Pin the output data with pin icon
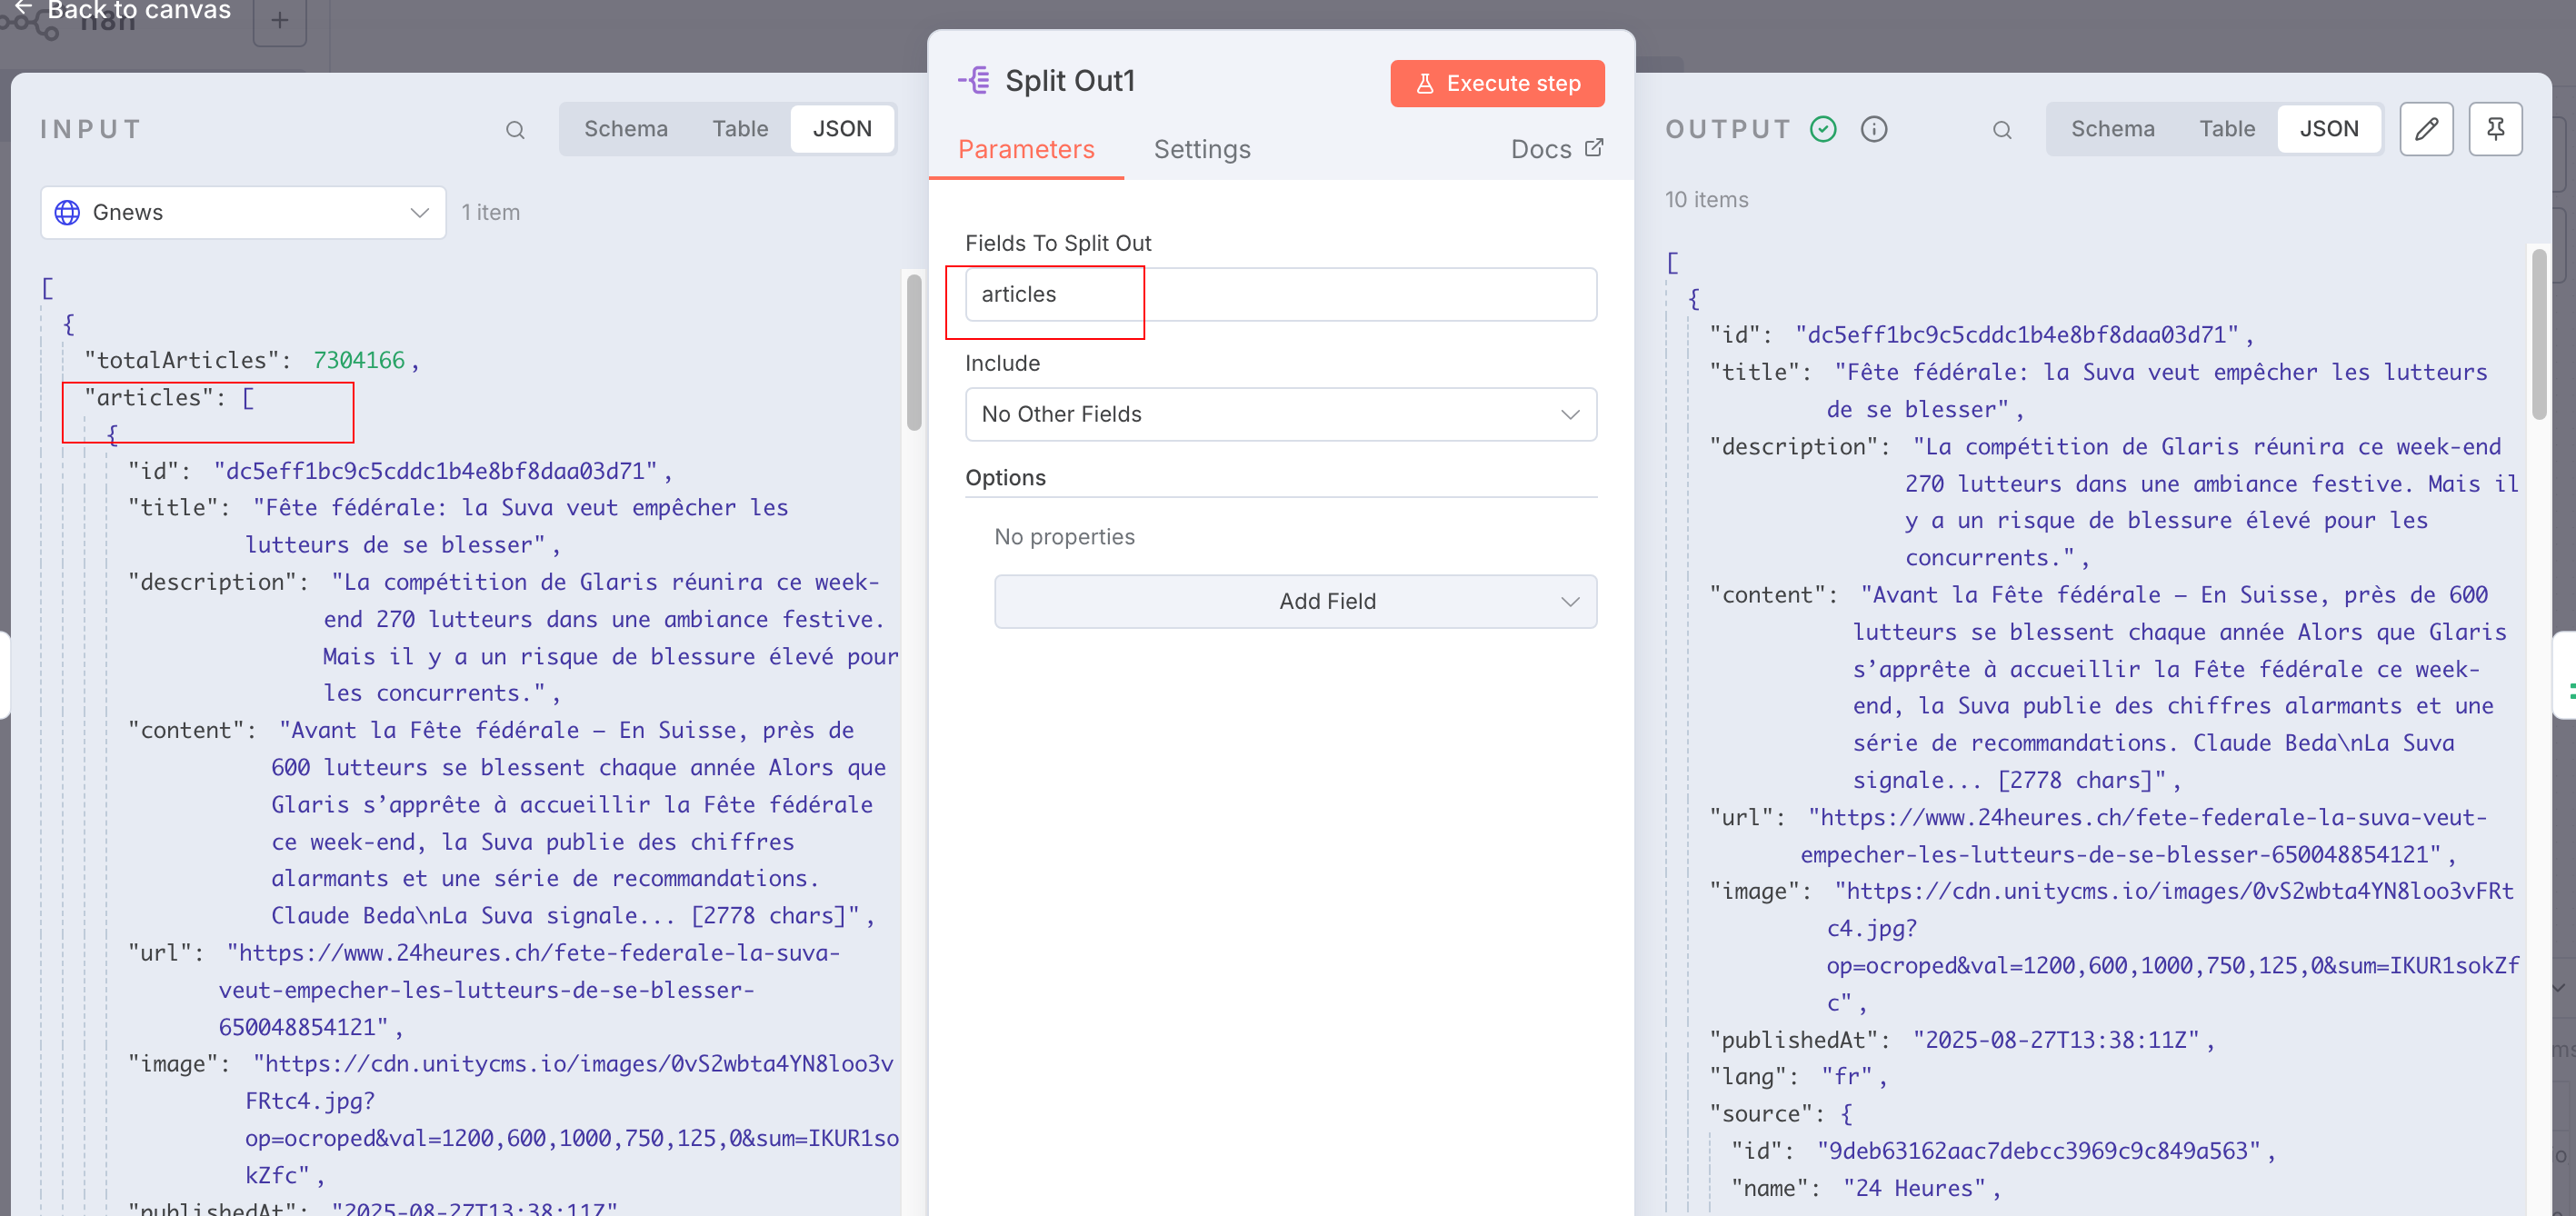 pos(2495,129)
